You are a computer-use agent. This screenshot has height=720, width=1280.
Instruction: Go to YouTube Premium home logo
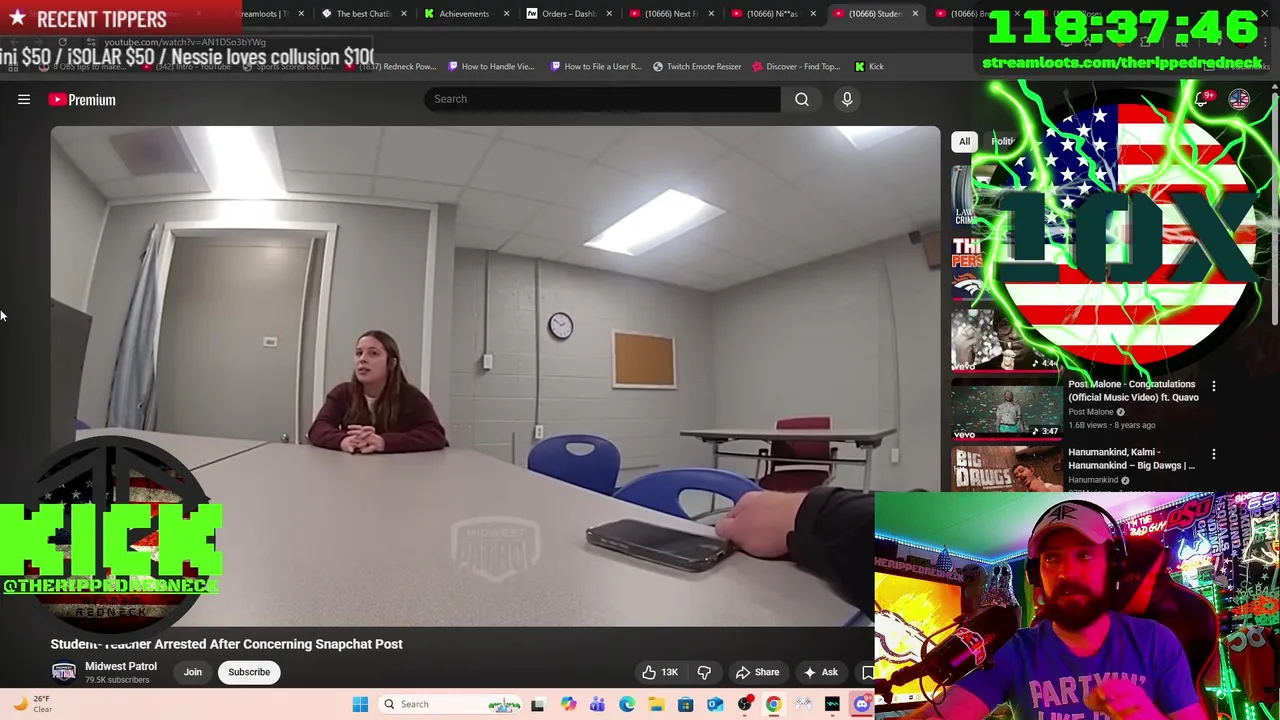[82, 99]
